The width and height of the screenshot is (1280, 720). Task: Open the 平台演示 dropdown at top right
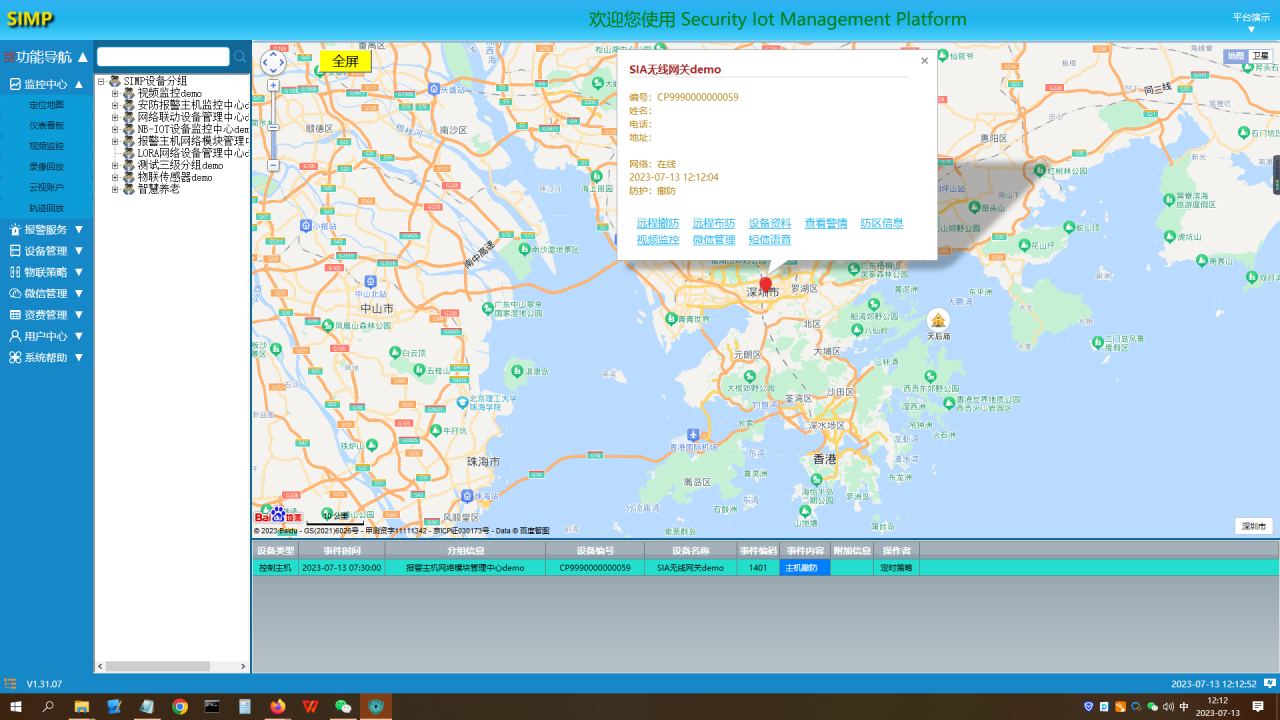coord(1250,23)
